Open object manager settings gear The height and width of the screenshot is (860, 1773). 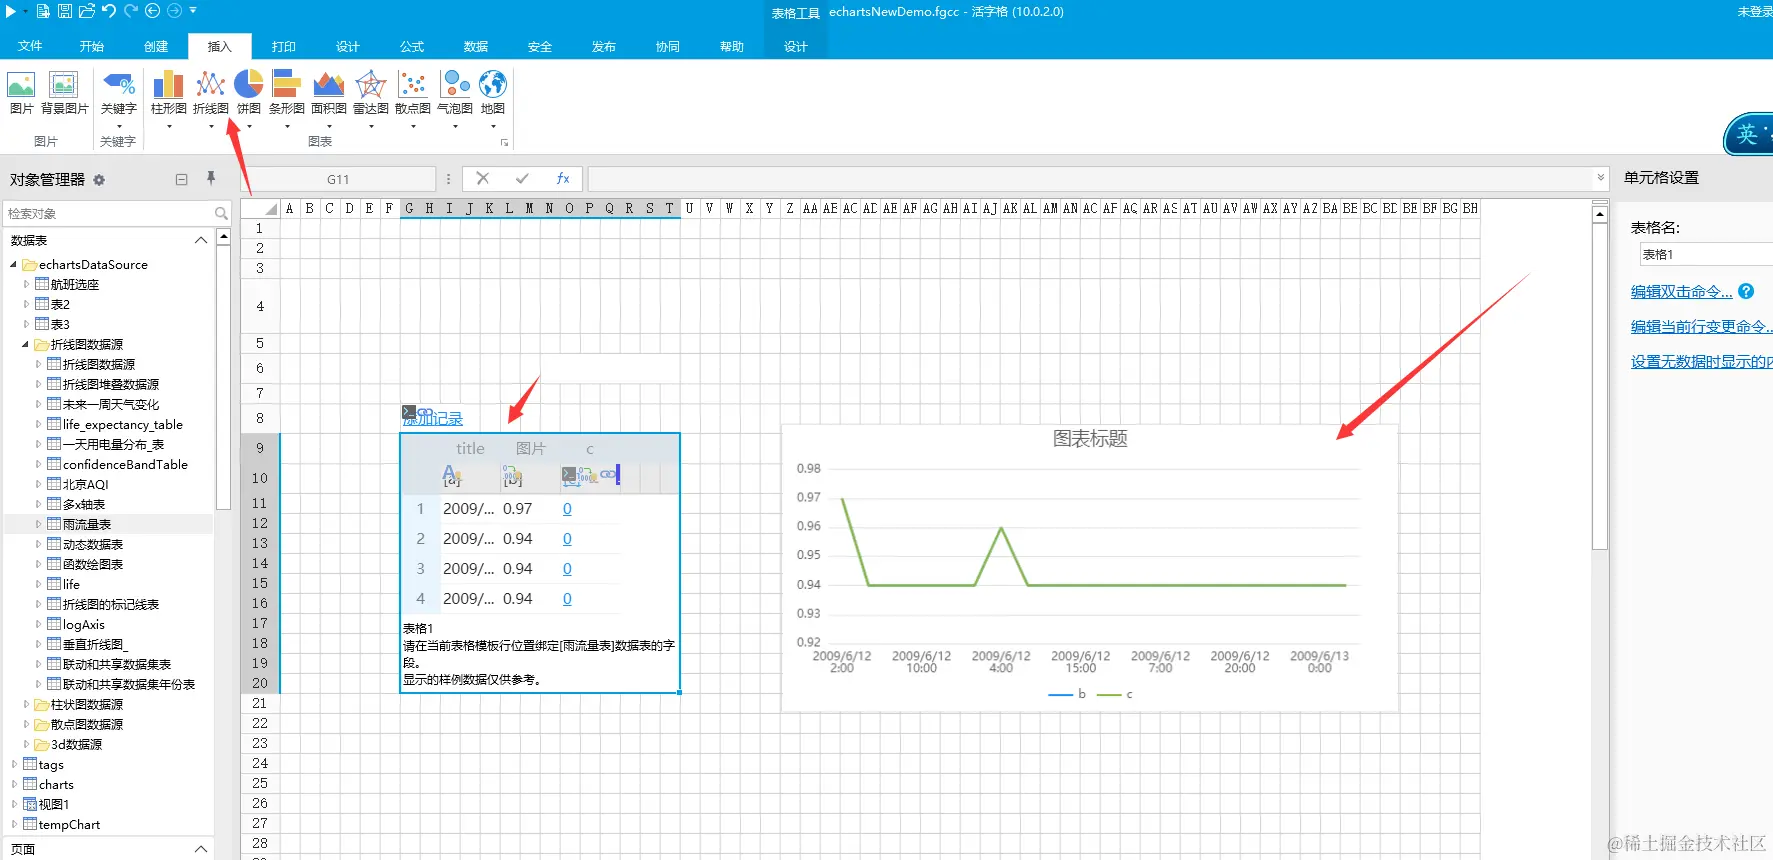click(x=99, y=180)
